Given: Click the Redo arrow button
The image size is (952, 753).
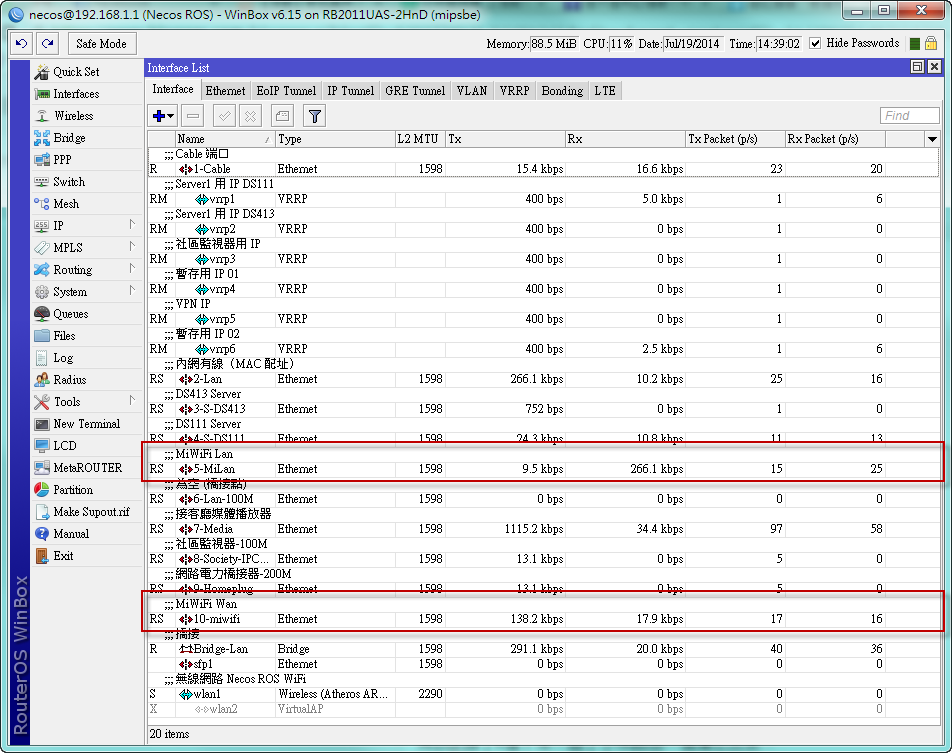Looking at the screenshot, I should (47, 44).
